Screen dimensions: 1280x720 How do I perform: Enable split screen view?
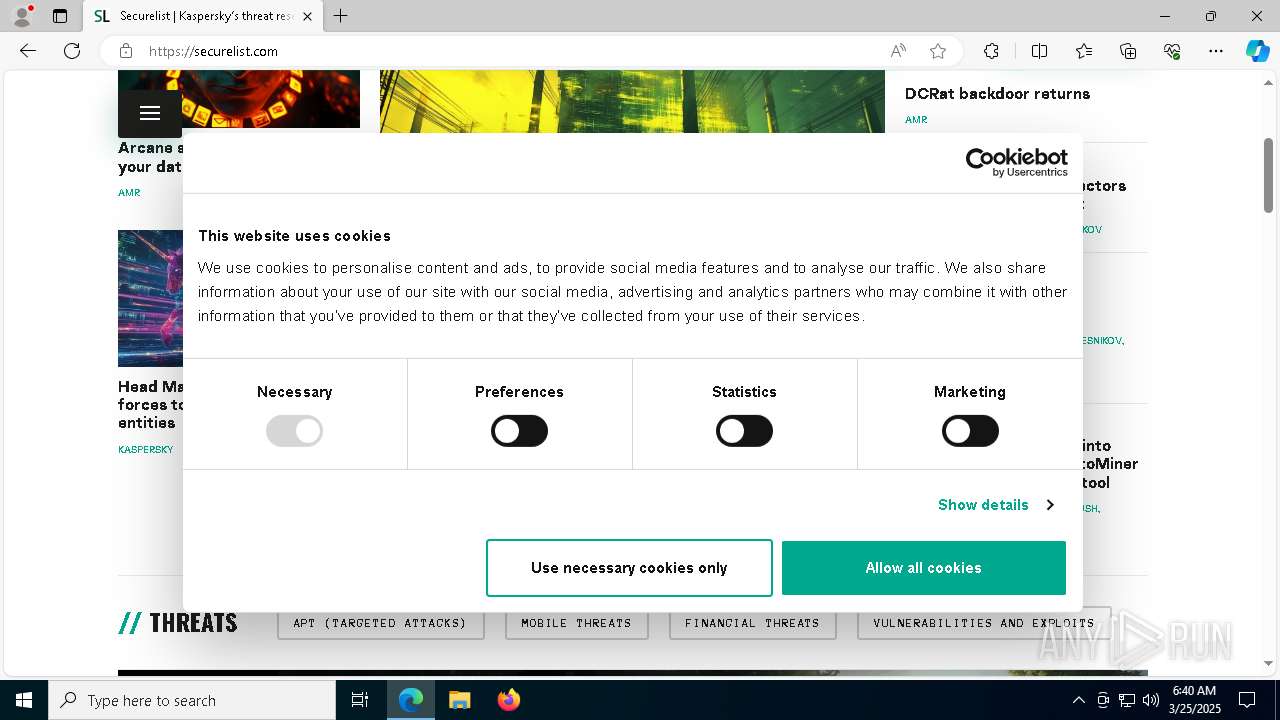click(x=1039, y=51)
